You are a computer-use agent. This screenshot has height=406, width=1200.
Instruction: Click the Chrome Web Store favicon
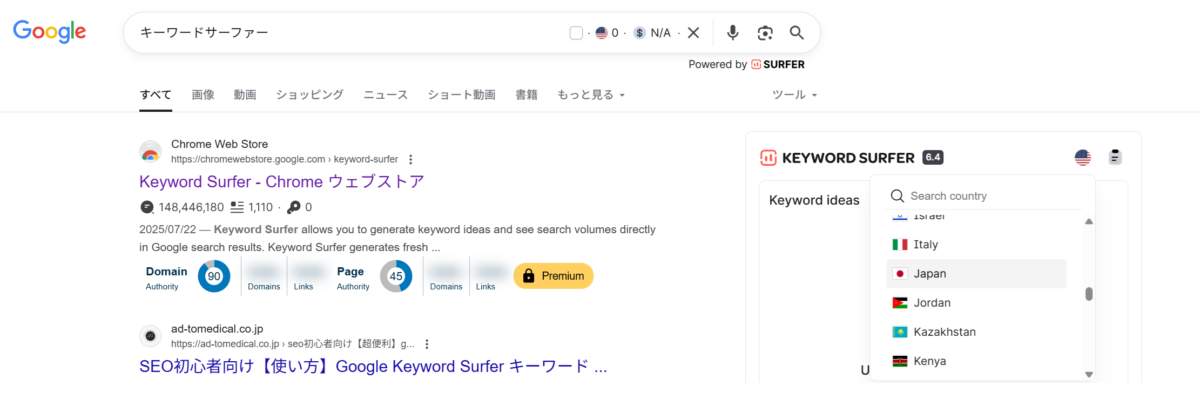(x=150, y=152)
